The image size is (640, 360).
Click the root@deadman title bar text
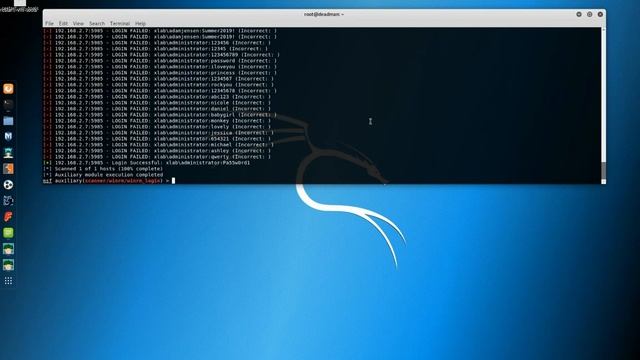pos(324,14)
